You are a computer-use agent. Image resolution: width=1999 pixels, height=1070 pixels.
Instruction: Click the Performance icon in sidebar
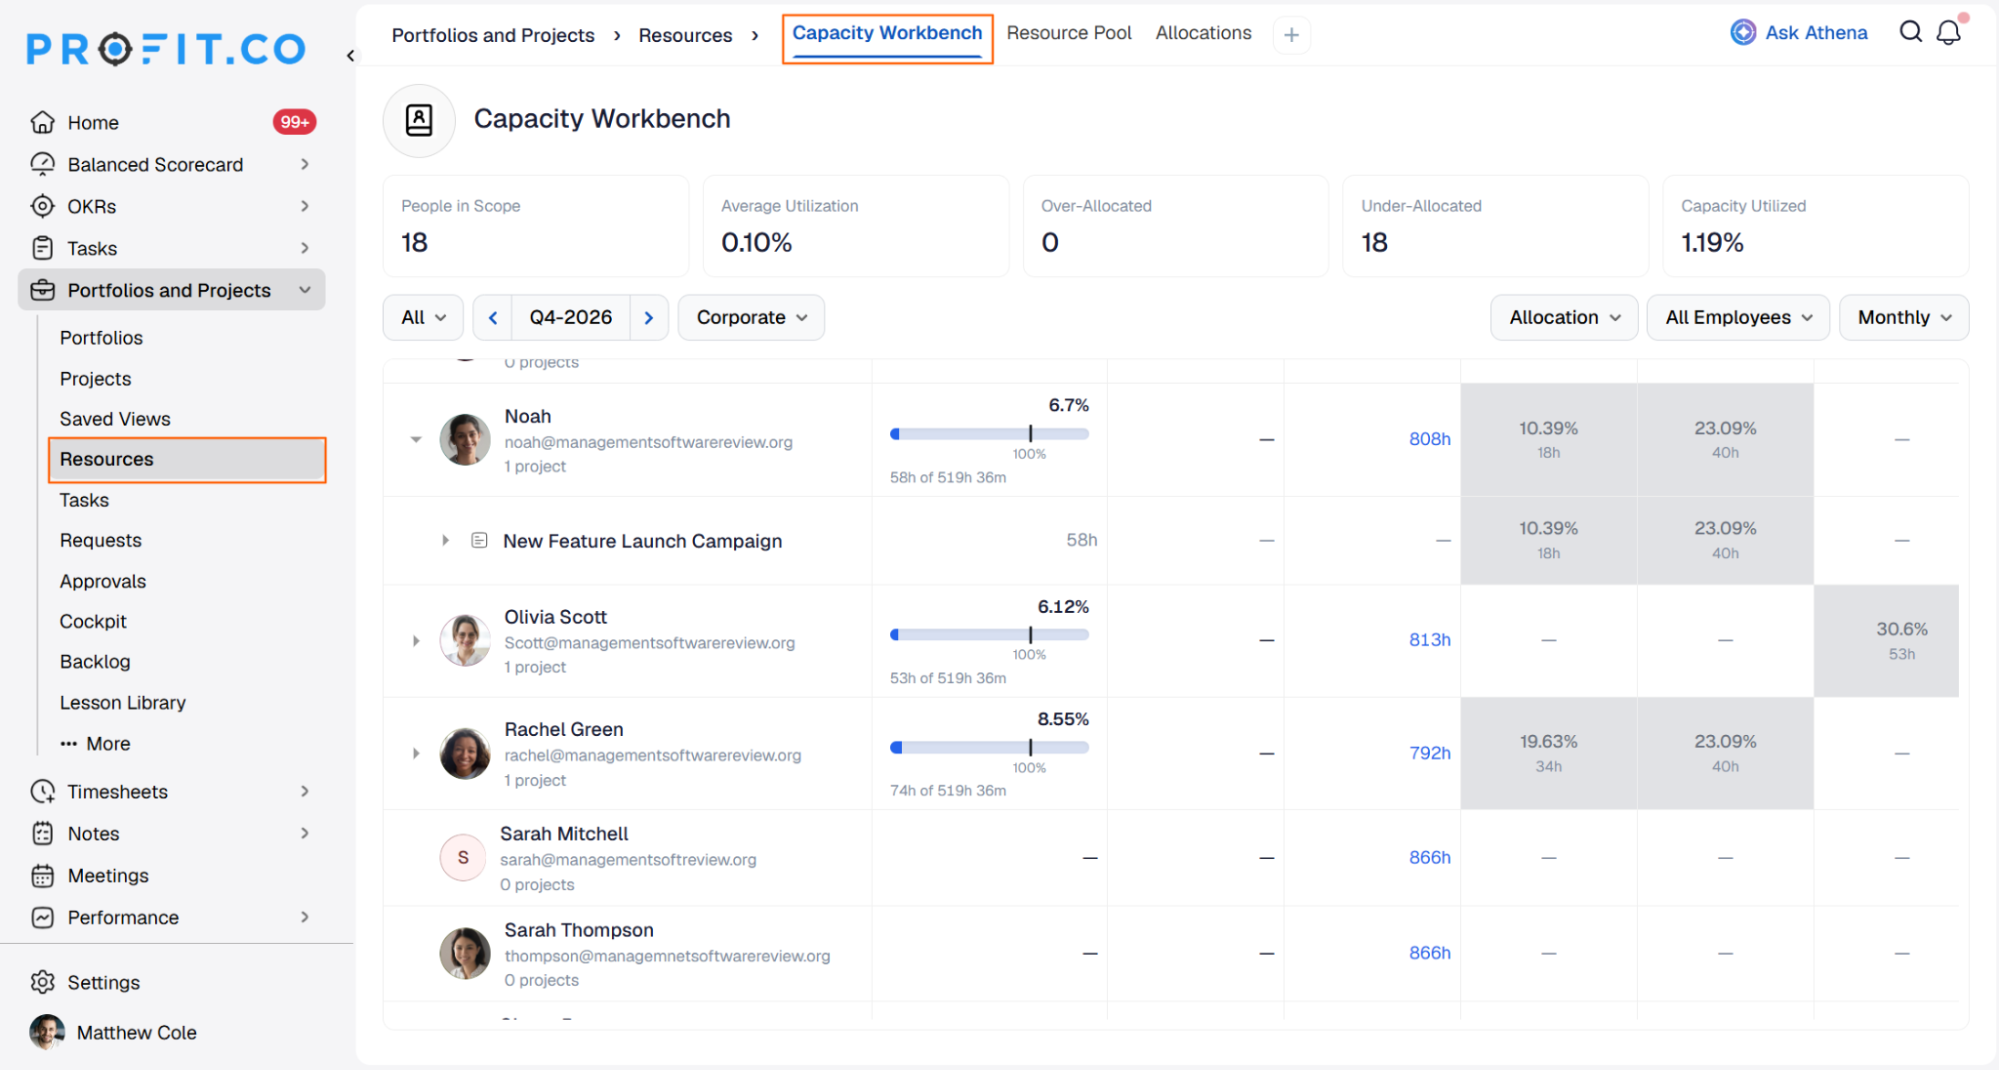(x=42, y=917)
